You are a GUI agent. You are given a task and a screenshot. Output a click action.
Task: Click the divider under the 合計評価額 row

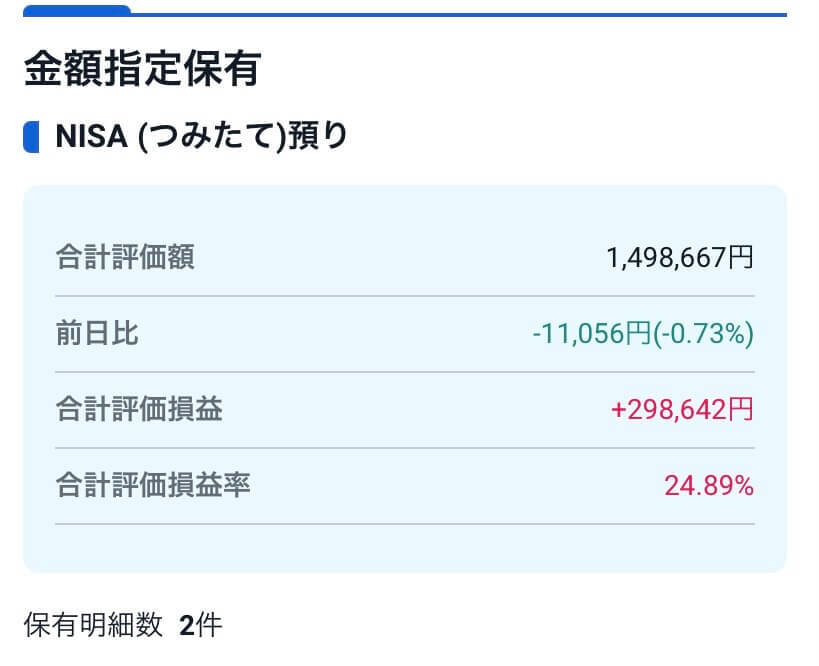pos(404,296)
